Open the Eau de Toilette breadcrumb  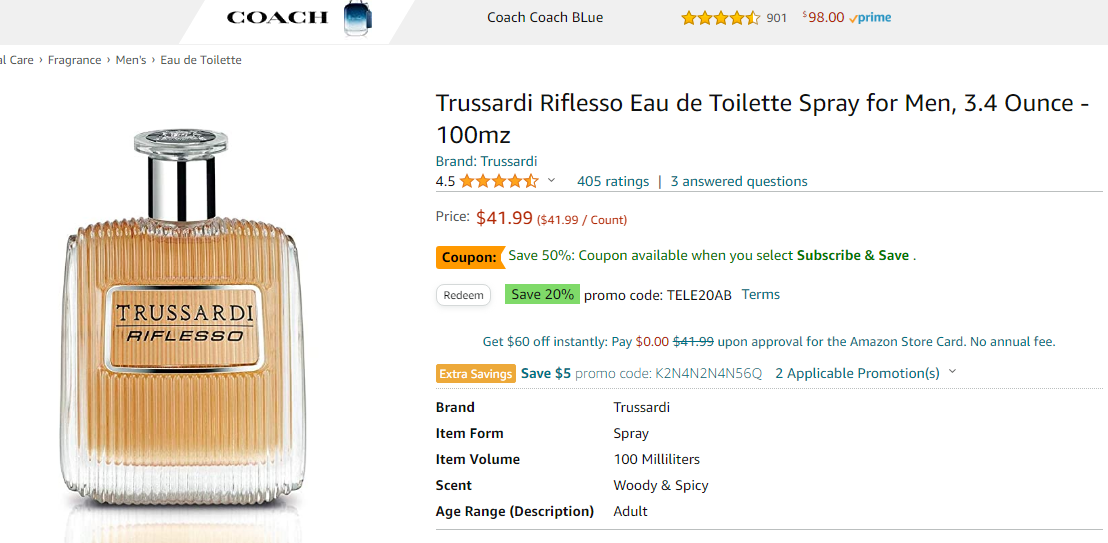coord(201,60)
